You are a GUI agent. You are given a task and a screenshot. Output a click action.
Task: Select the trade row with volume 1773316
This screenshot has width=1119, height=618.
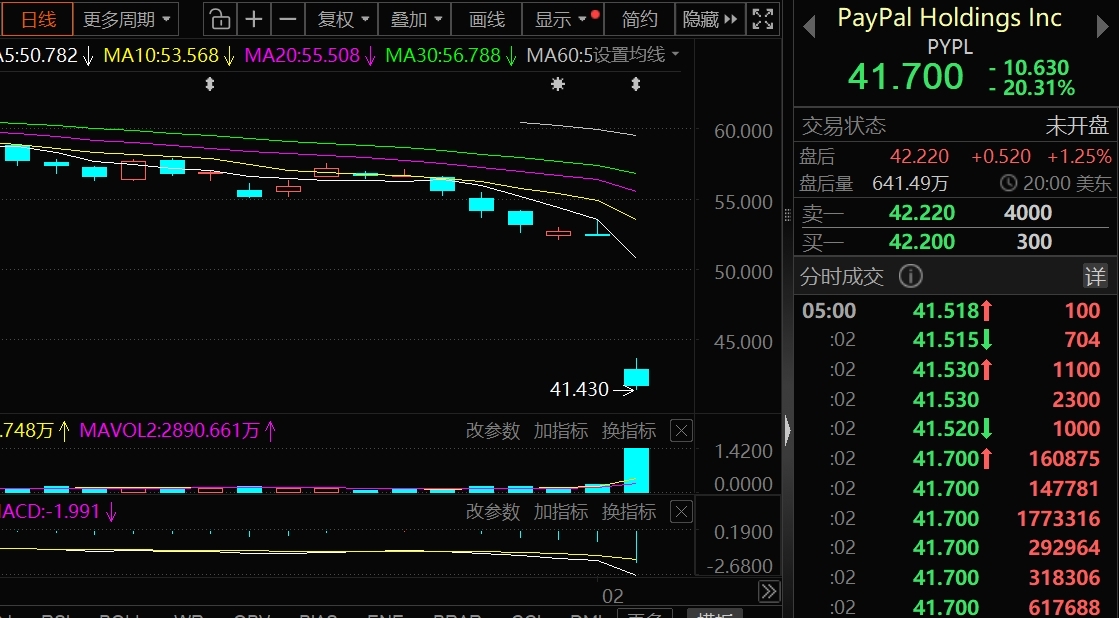(x=956, y=518)
